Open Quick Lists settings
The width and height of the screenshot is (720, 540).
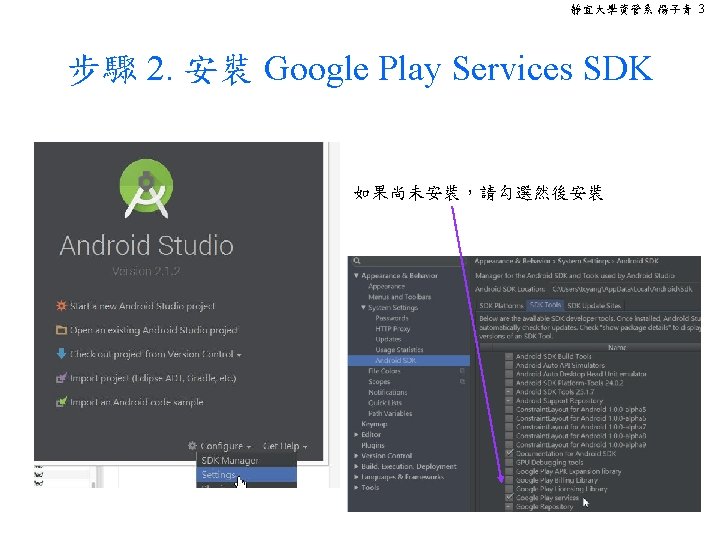tap(385, 403)
